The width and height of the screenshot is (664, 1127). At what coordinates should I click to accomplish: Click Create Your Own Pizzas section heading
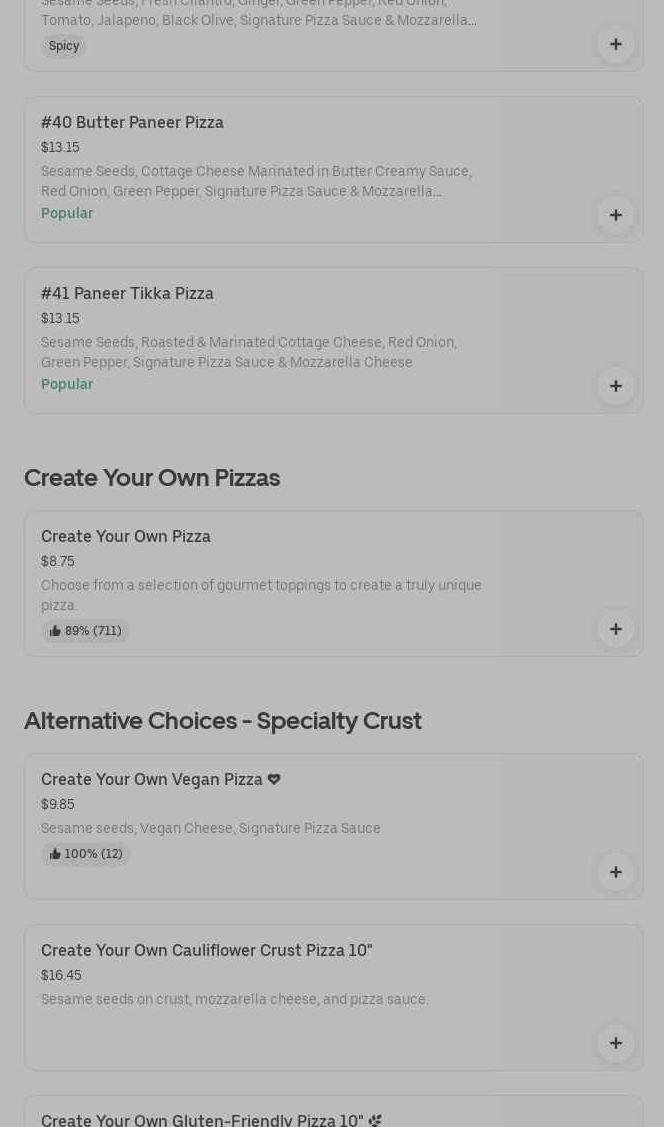[152, 478]
